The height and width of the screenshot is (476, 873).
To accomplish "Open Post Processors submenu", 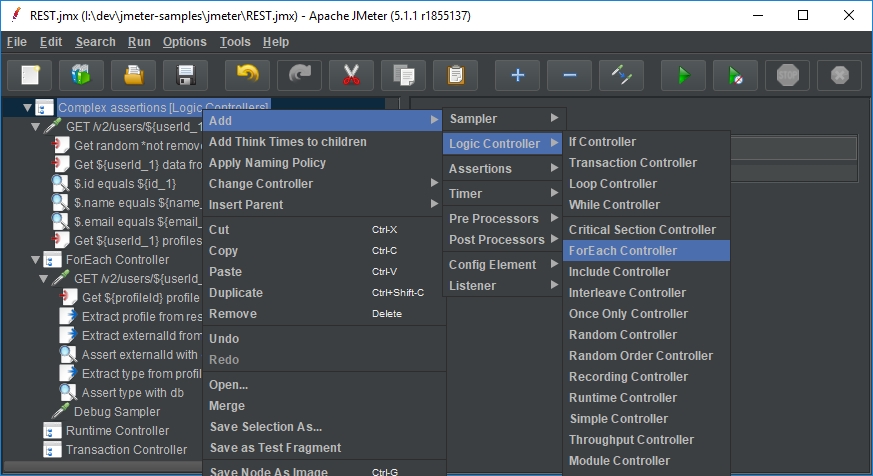I will point(504,239).
